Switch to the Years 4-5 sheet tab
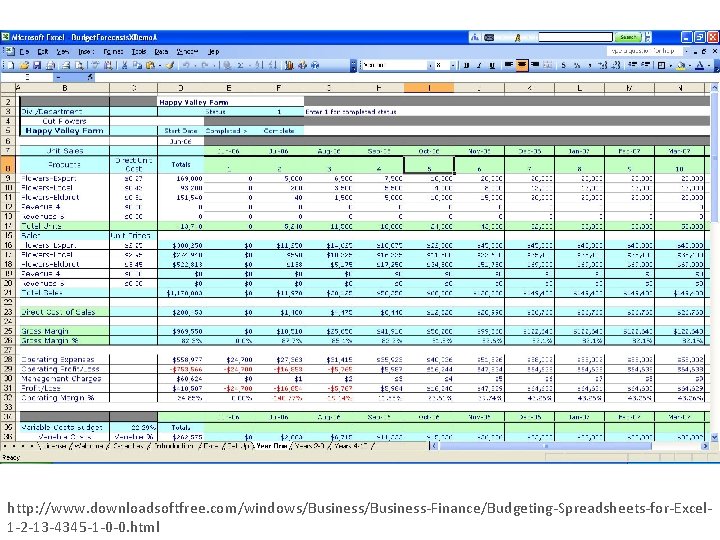Screen dimensions: 720x540 coord(350,446)
